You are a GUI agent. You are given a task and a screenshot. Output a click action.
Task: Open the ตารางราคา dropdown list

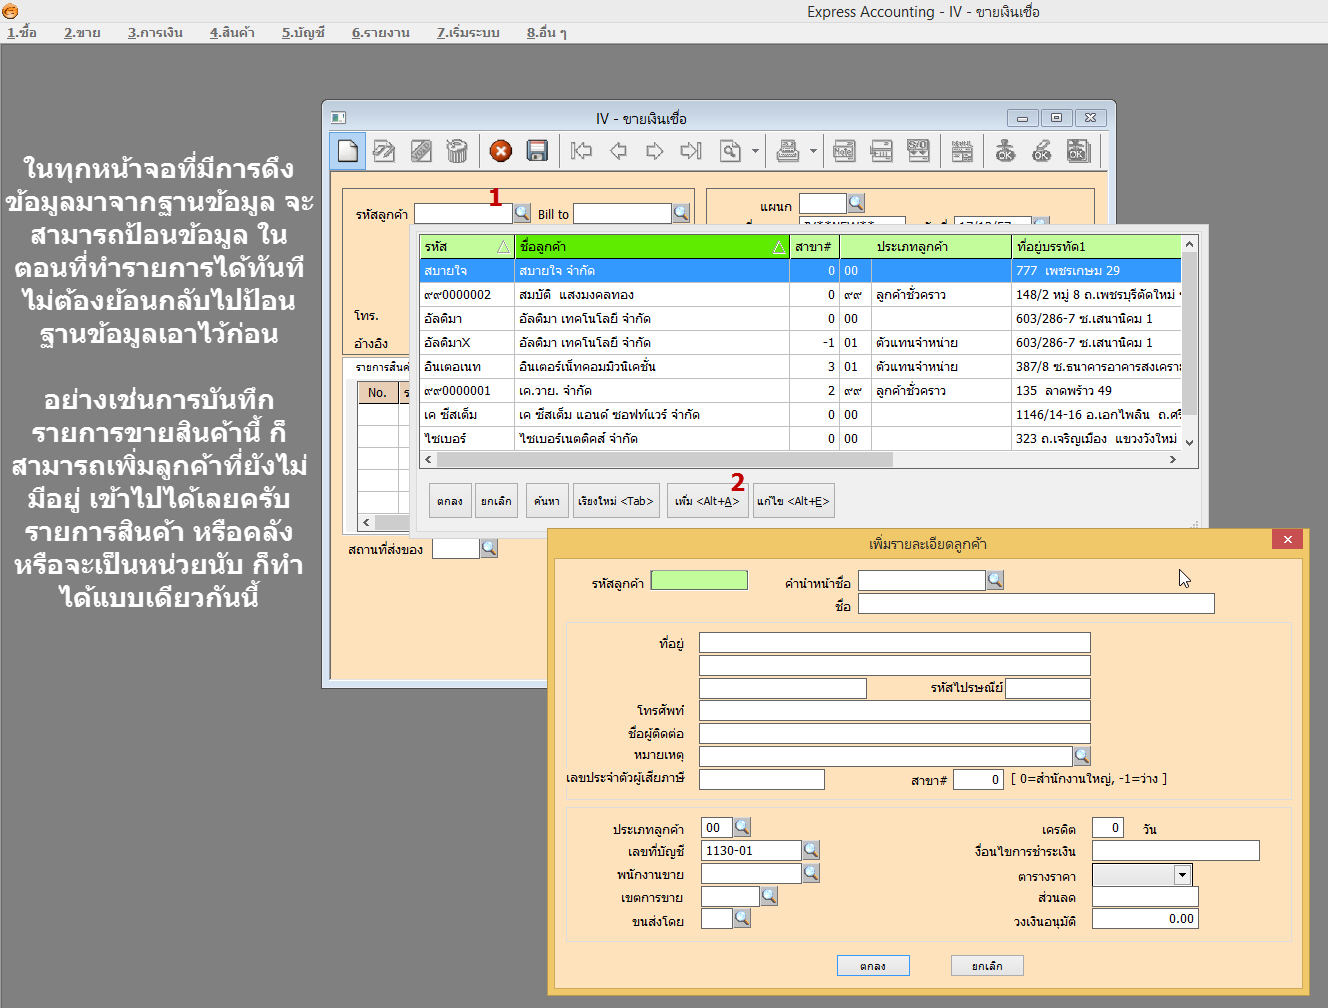pyautogui.click(x=1182, y=875)
